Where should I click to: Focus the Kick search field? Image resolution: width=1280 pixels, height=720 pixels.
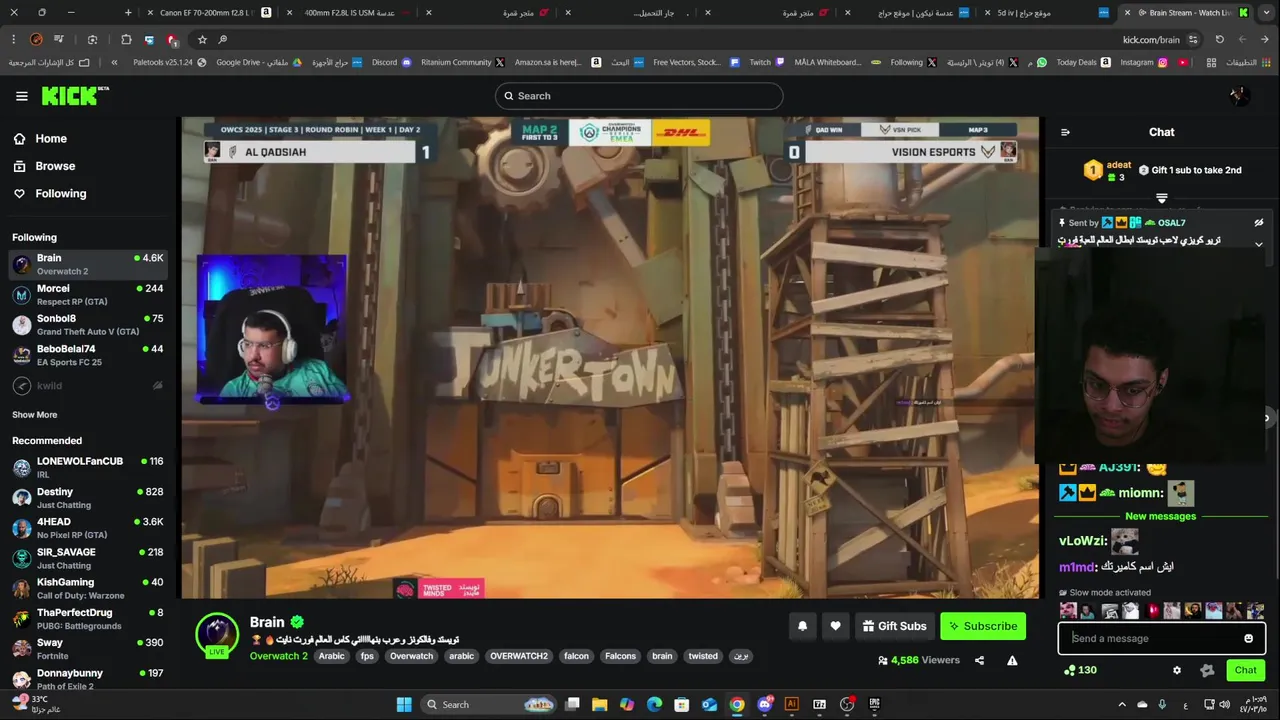[x=639, y=96]
